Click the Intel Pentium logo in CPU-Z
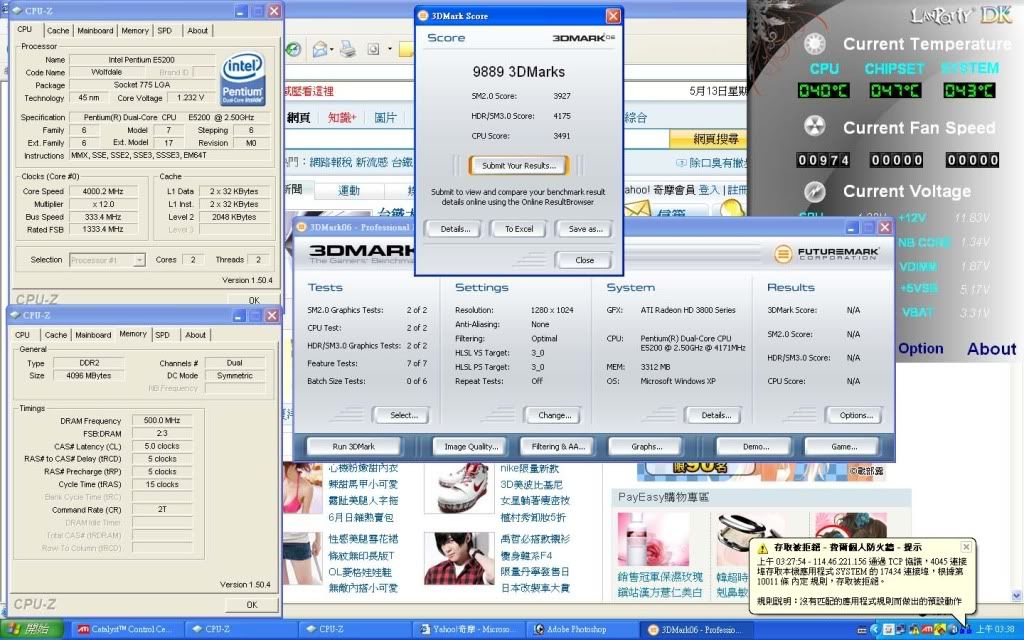Screen dimensions: 1024x640 click(x=242, y=79)
